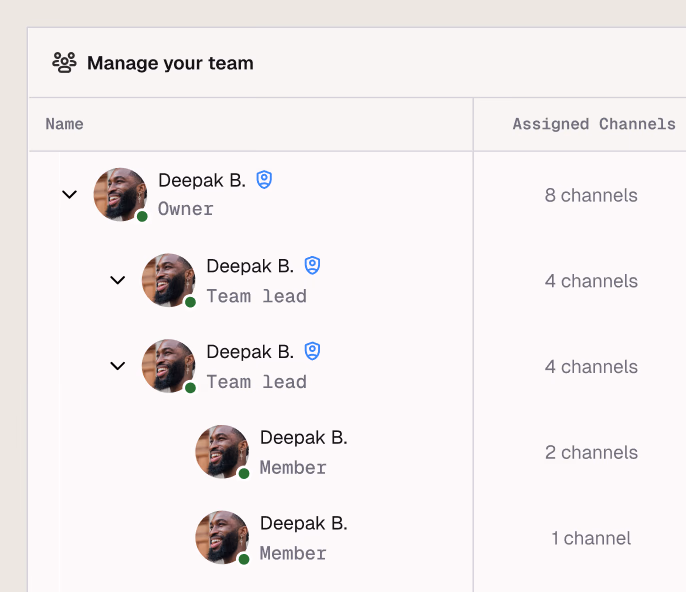
Task: Click the second Team lead's shield badge
Action: (312, 352)
